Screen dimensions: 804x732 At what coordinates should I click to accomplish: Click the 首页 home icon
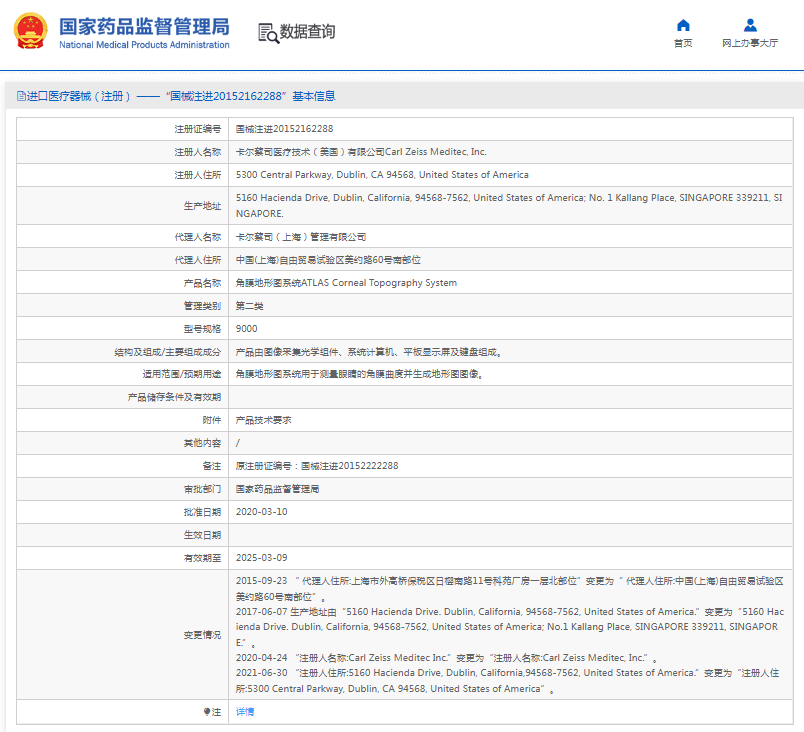[x=683, y=23]
